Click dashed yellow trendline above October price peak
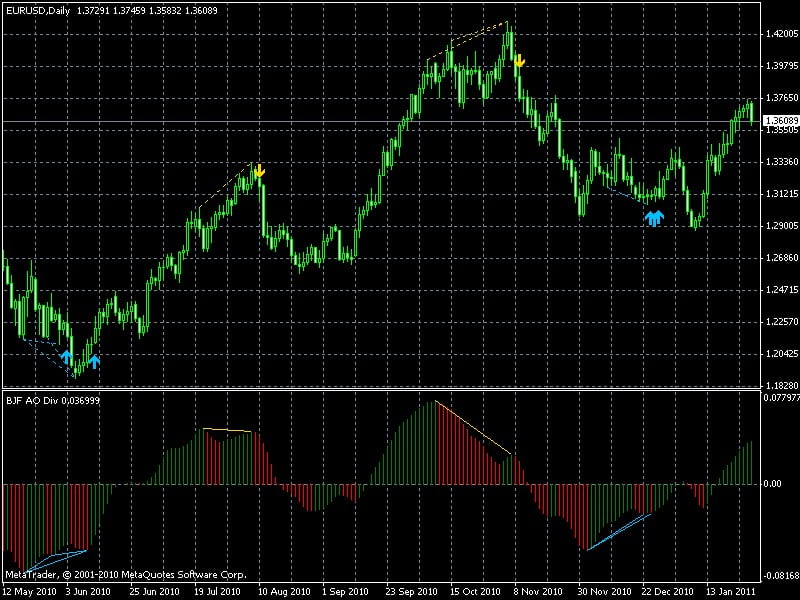The height and width of the screenshot is (600, 800). click(468, 42)
